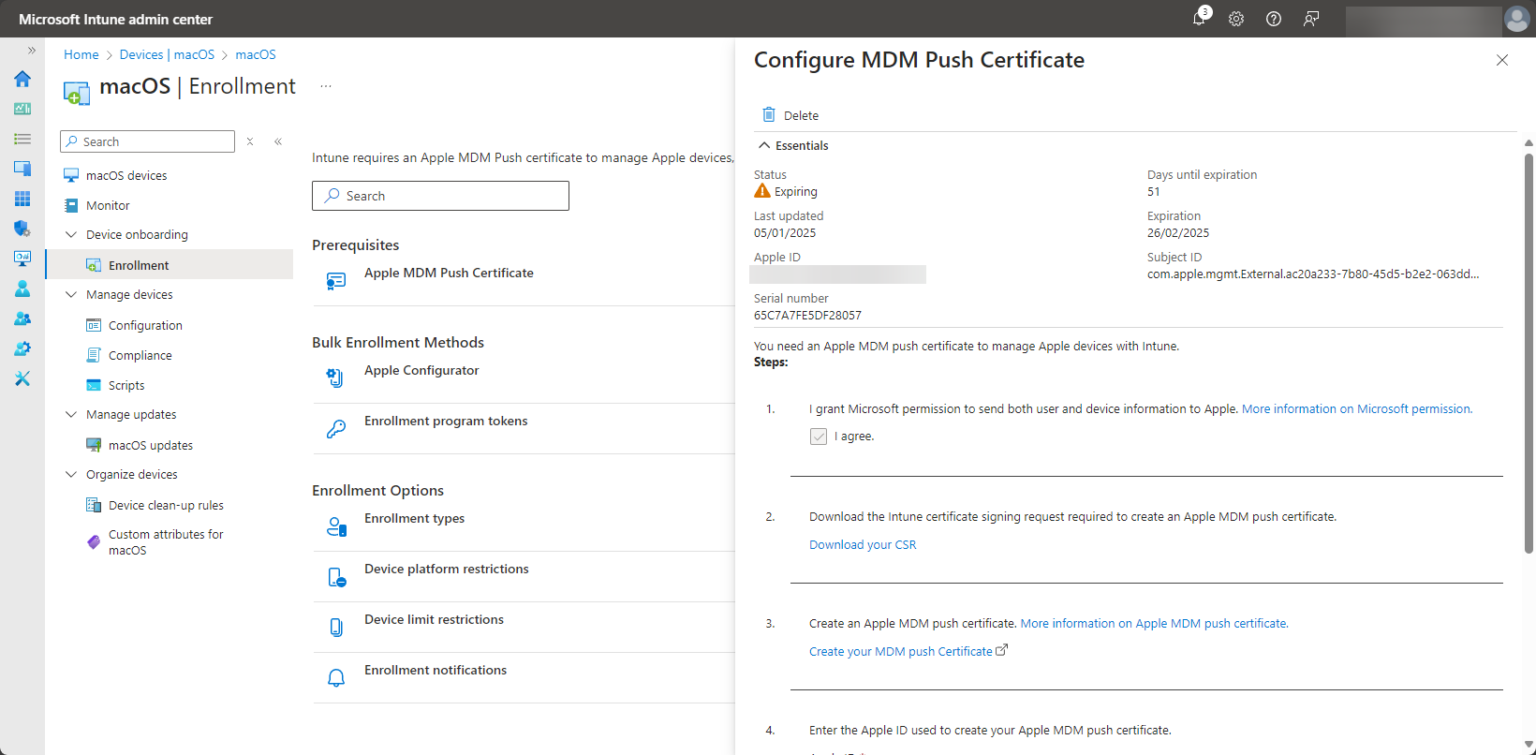Open Devices icon in the left rail
1536x755 pixels.
pos(22,169)
